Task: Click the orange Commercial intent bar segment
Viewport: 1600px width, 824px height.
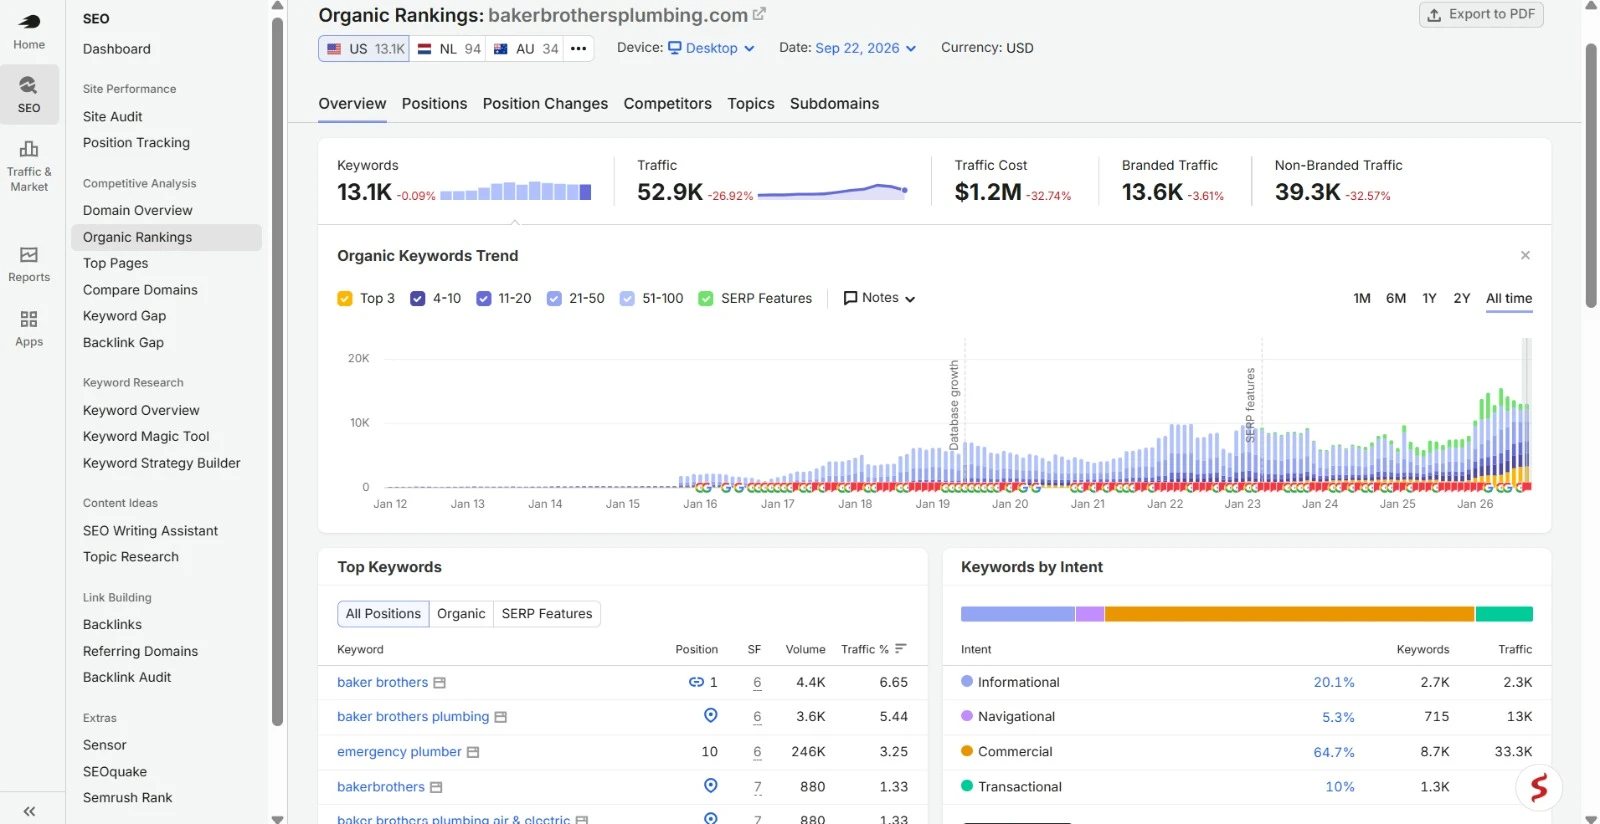Action: 1289,614
